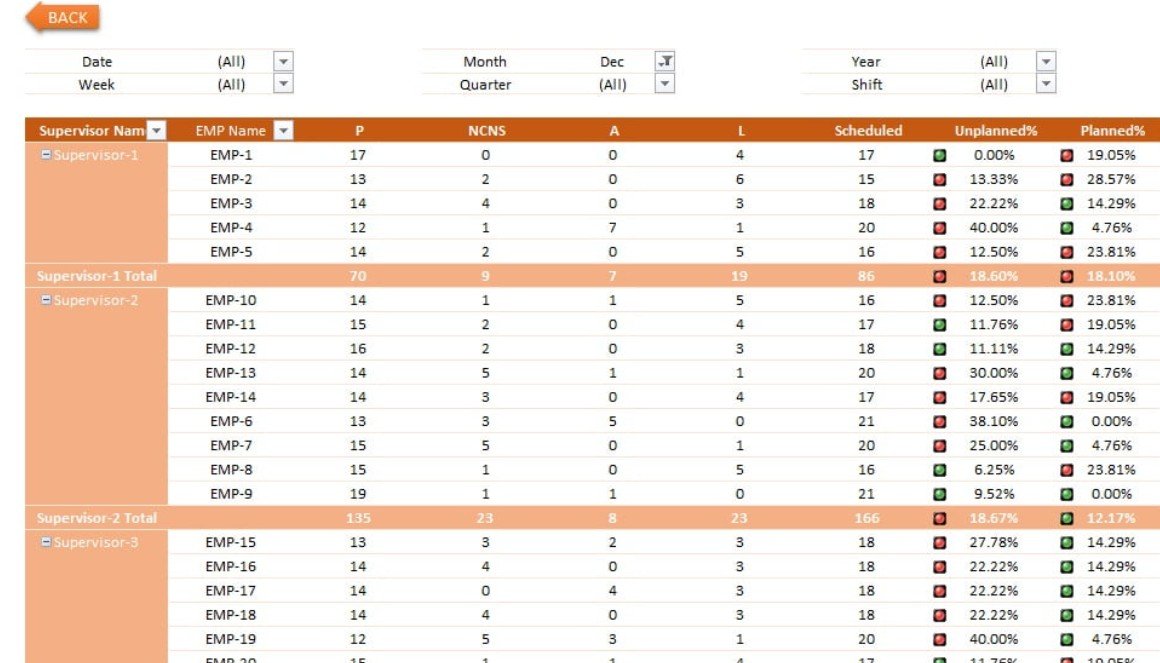Click EMP-1's green Unplanned% status icon

[940, 155]
